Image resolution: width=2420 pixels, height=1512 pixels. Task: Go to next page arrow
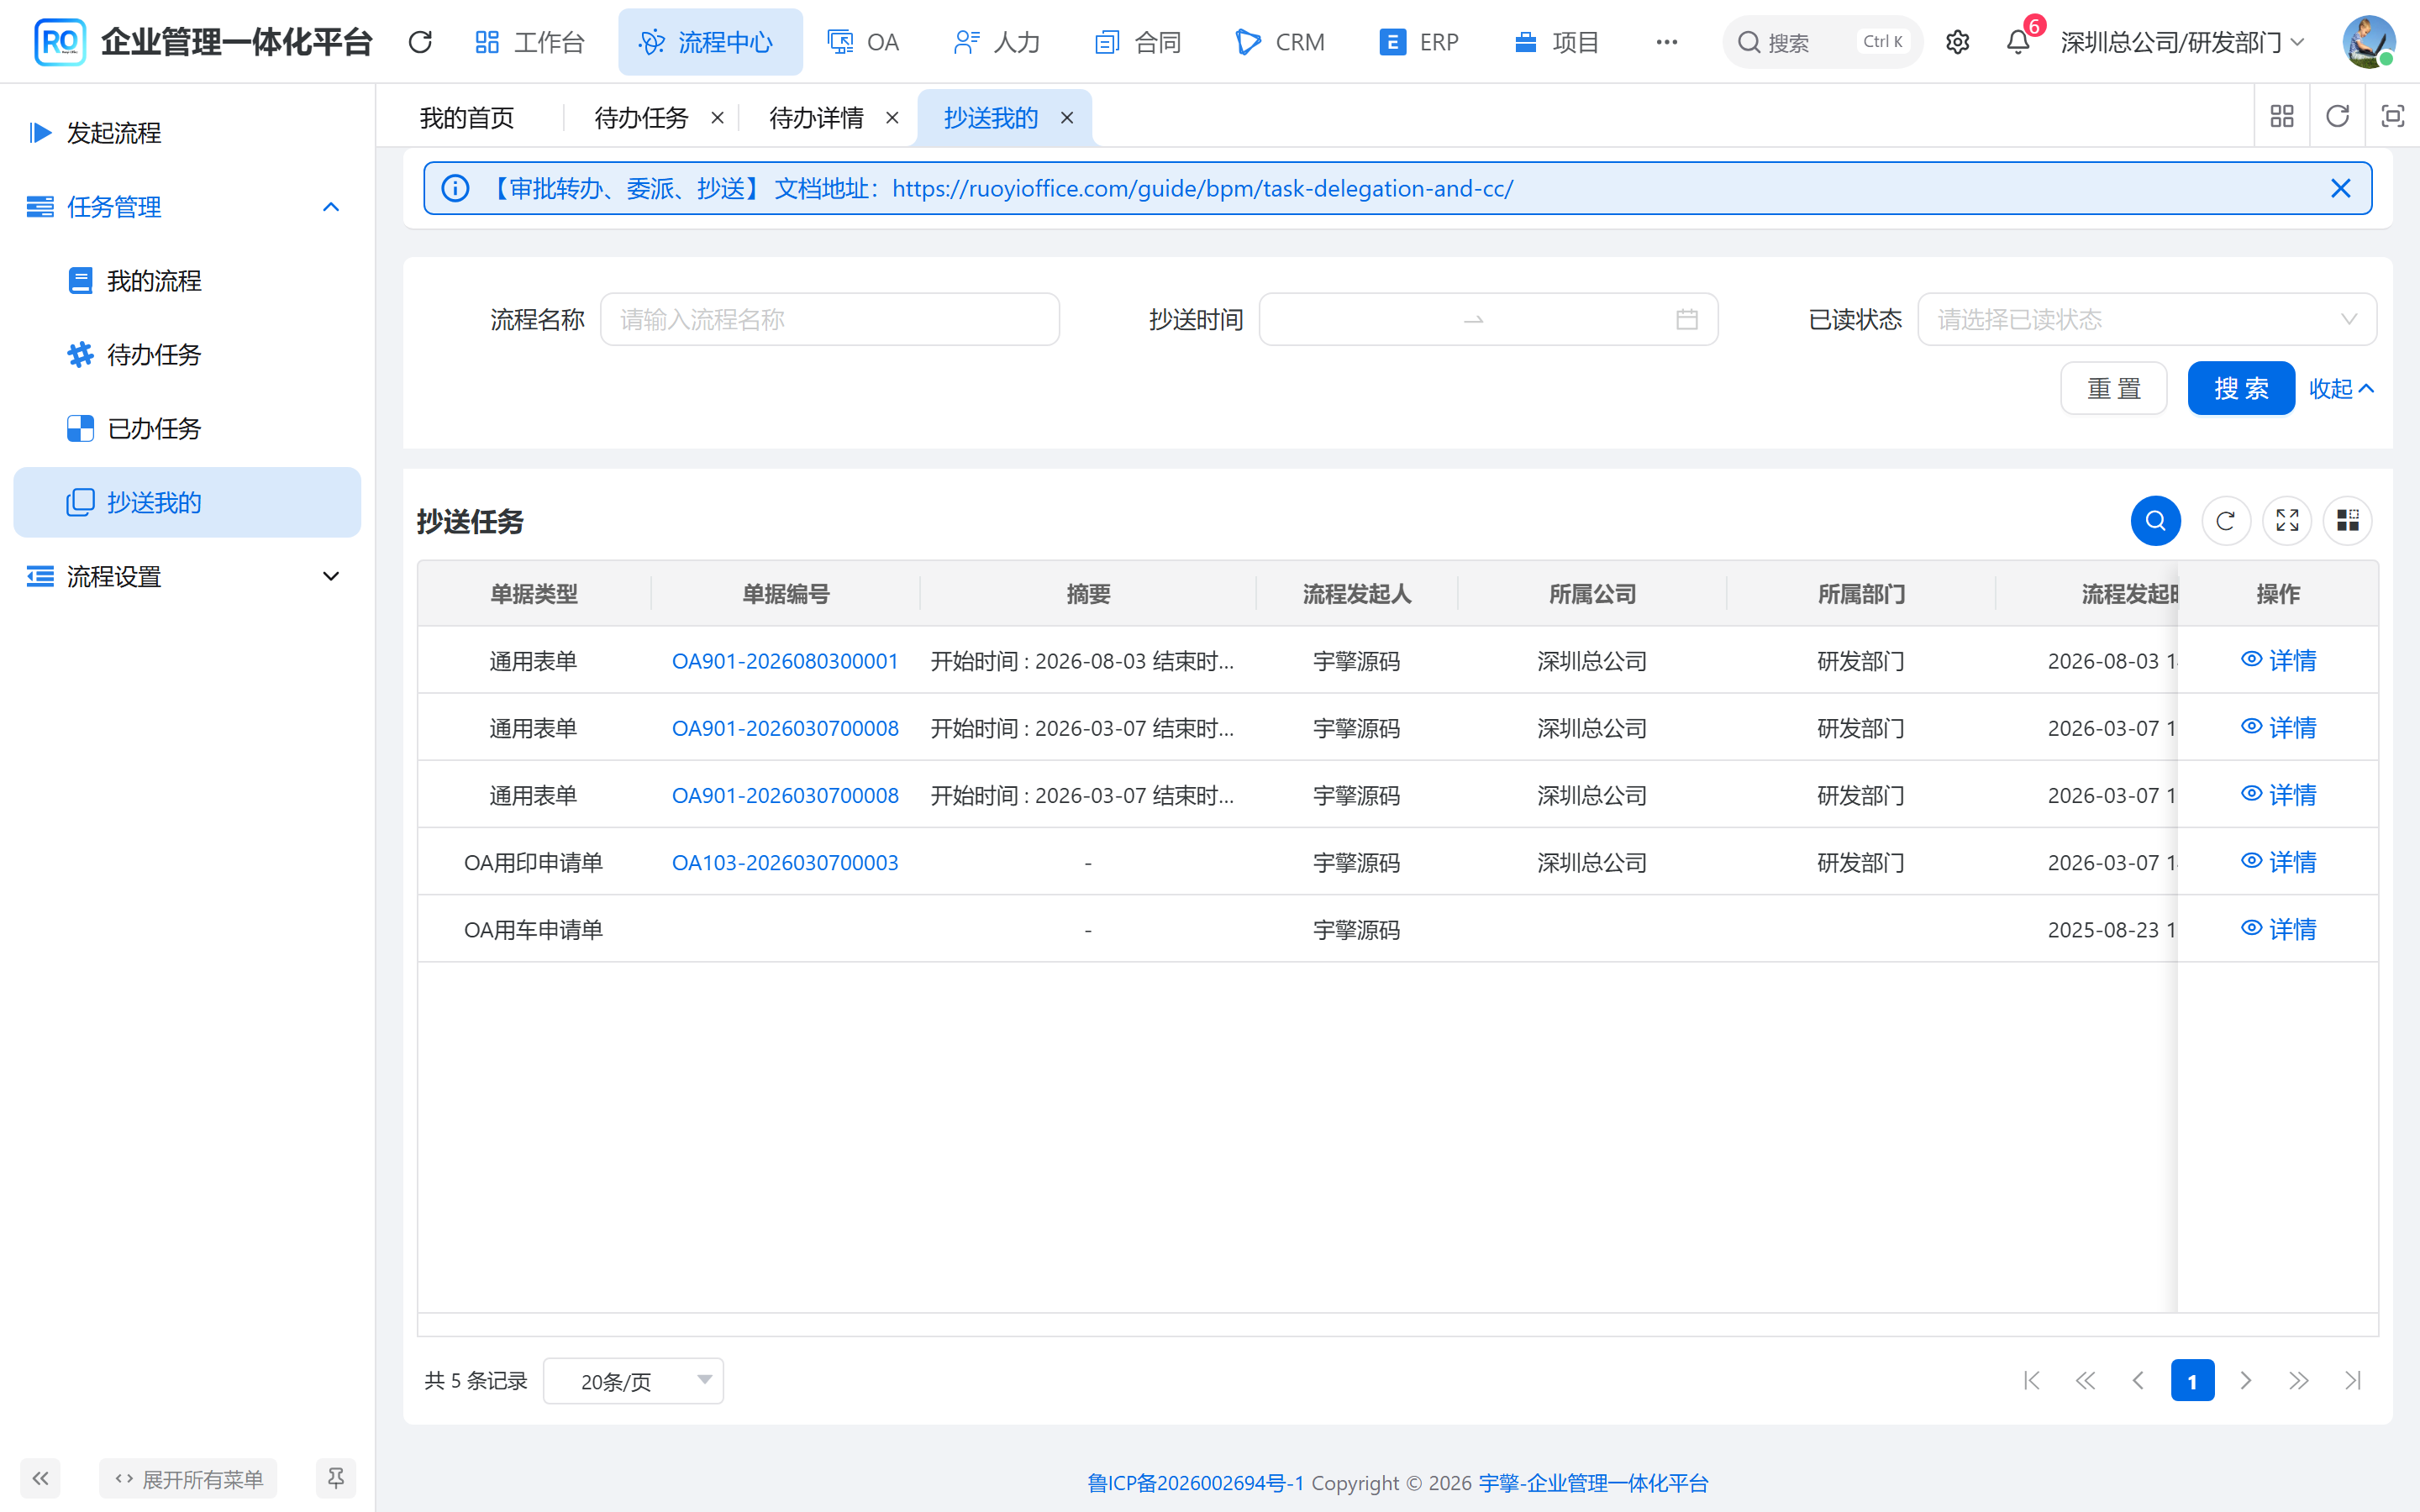(2245, 1381)
